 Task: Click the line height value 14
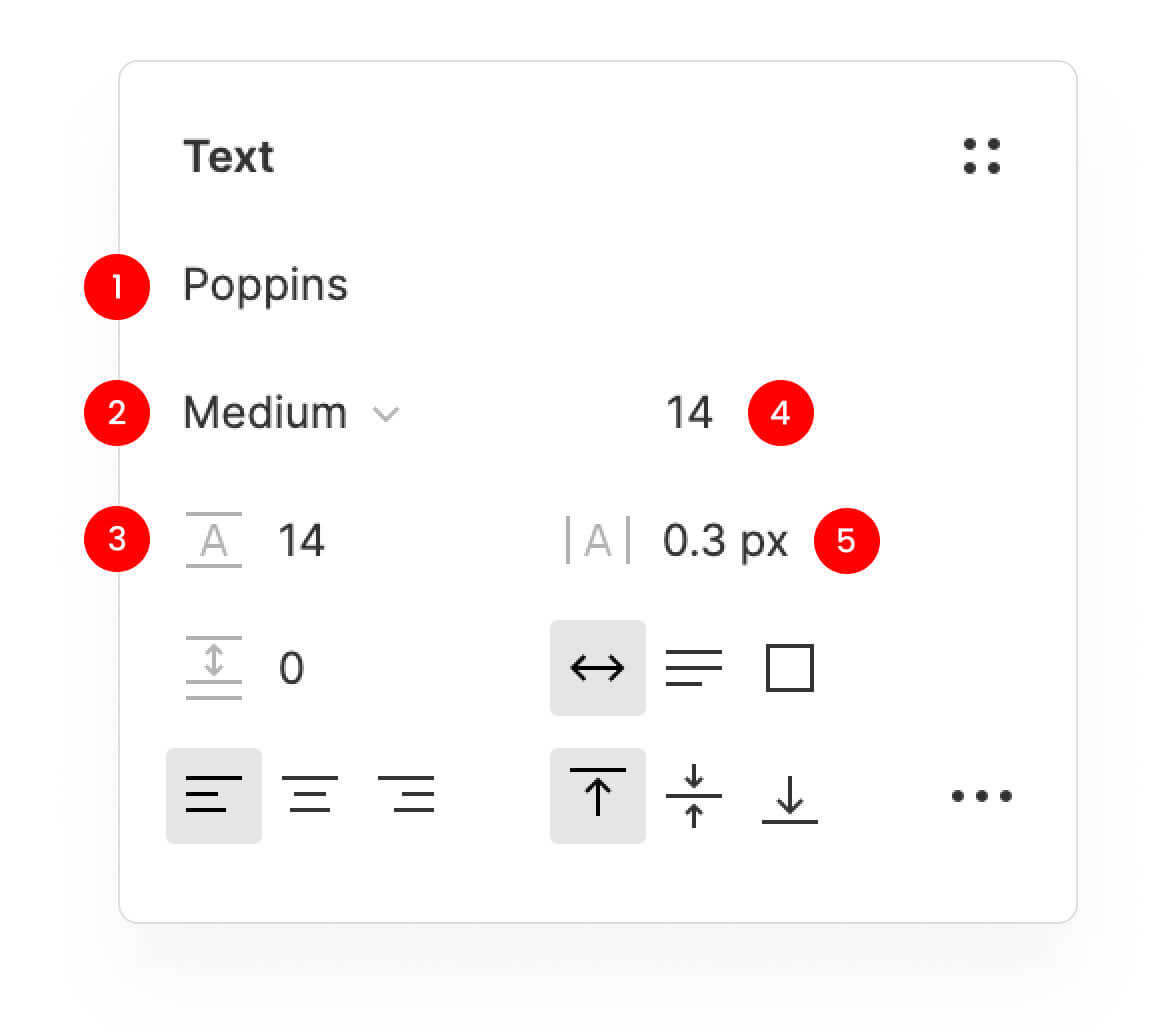point(302,541)
